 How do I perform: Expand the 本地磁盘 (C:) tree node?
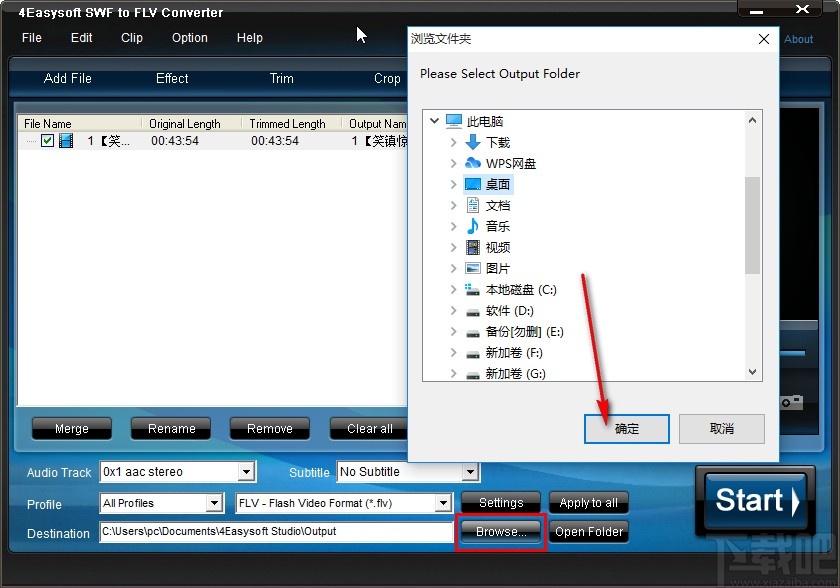[x=454, y=289]
